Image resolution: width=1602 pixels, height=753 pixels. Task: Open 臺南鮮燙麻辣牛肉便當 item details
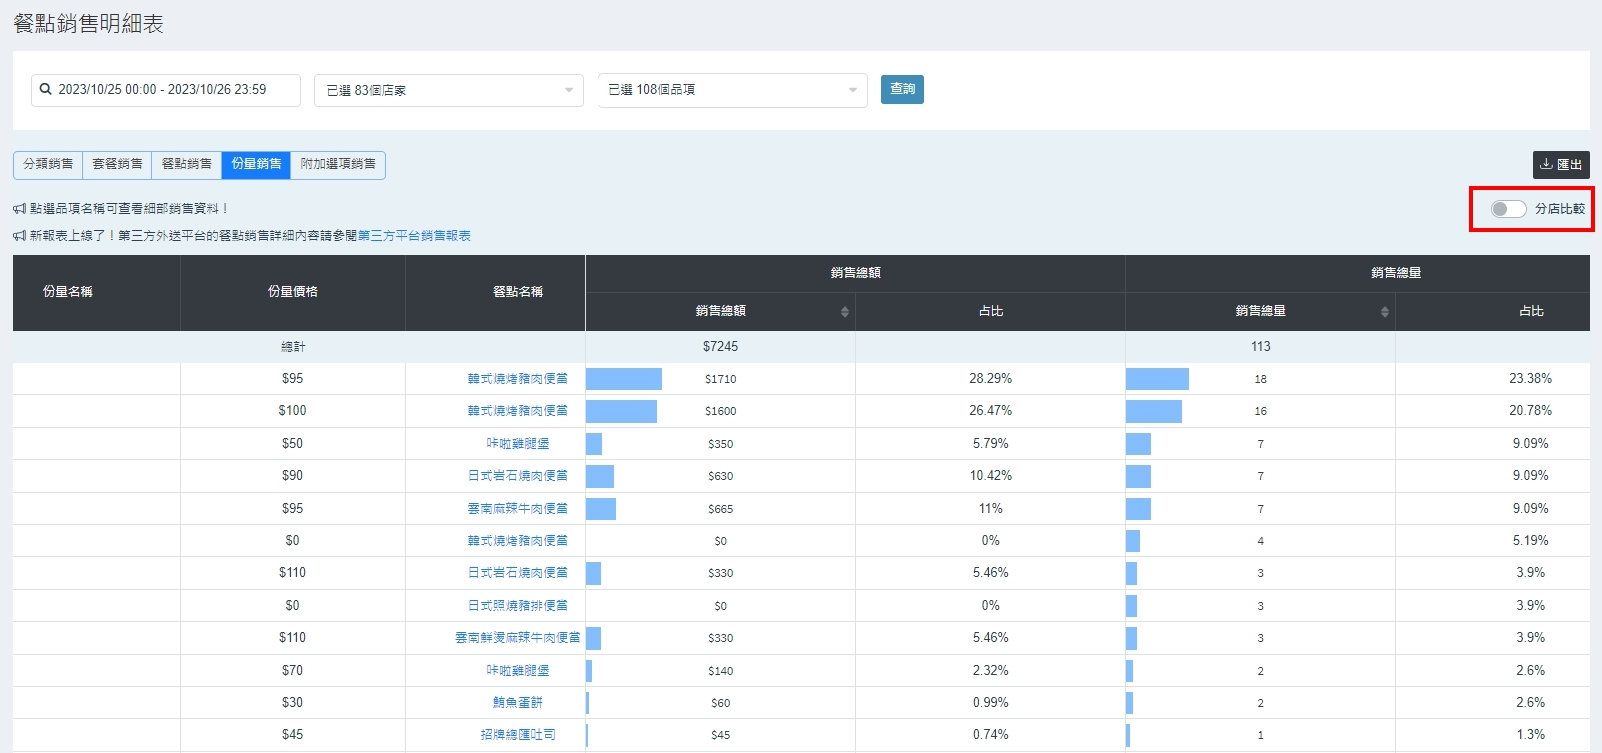tap(517, 638)
